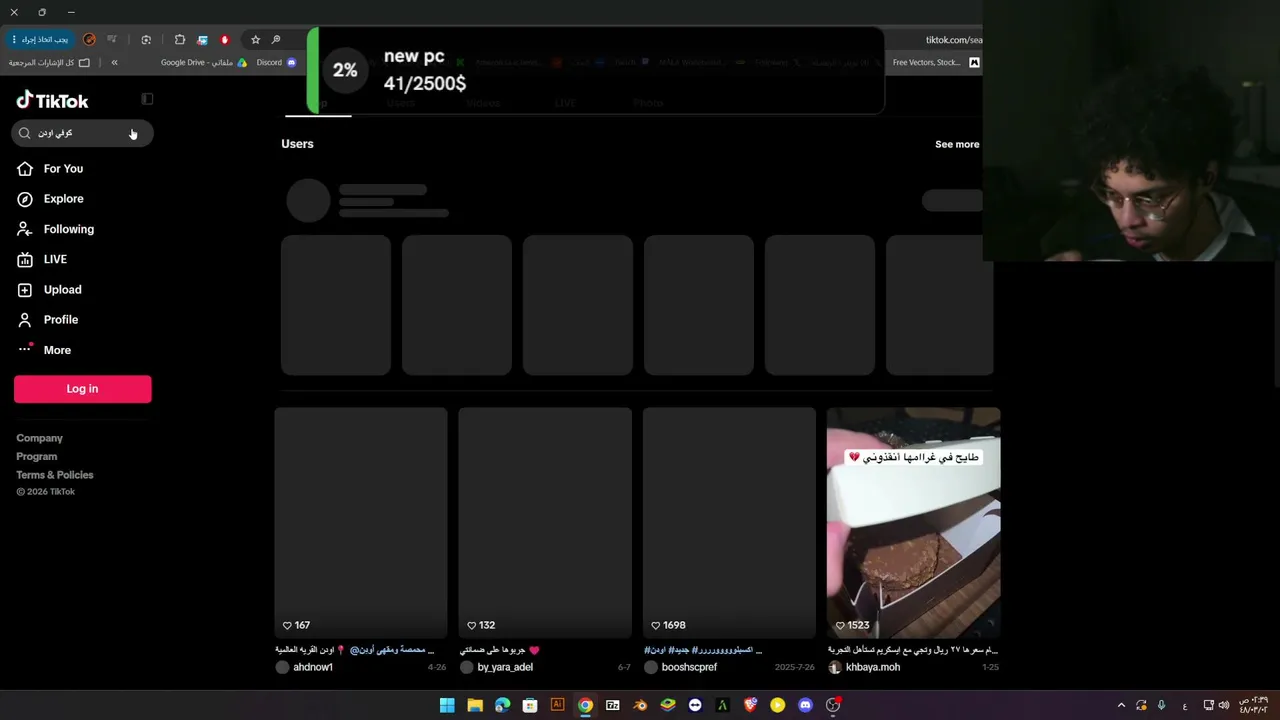Open the Discord bookmark
The height and width of the screenshot is (720, 1280).
[276, 62]
